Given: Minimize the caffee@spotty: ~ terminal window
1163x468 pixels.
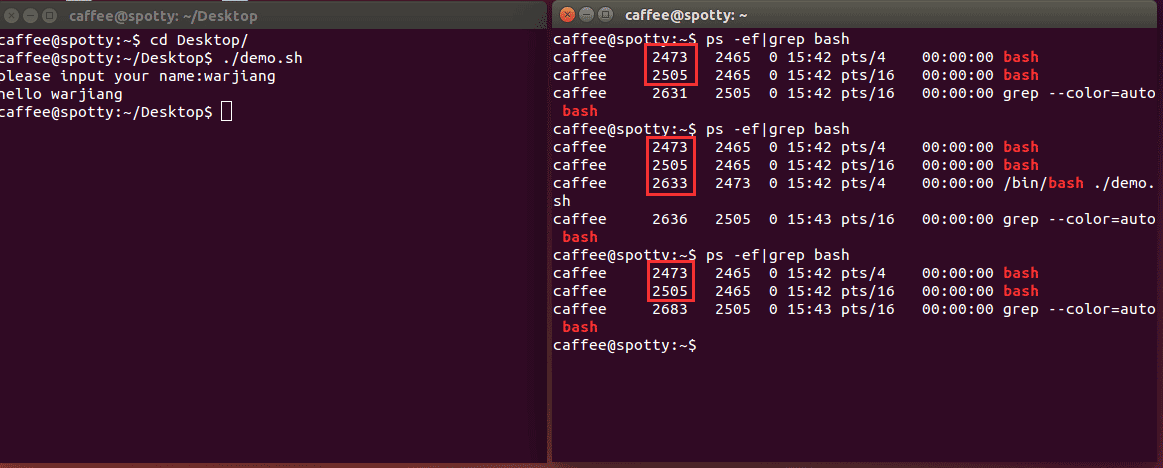Looking at the screenshot, I should 586,14.
